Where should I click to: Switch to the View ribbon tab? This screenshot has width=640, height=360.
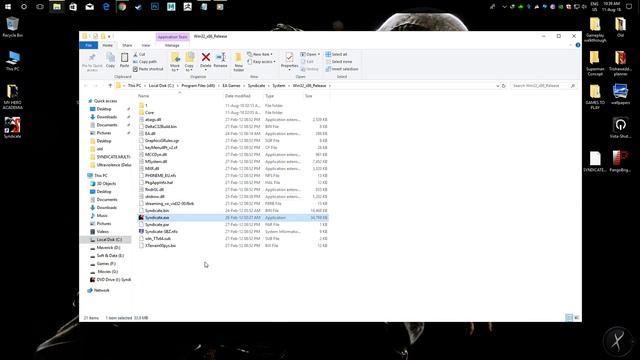click(146, 45)
